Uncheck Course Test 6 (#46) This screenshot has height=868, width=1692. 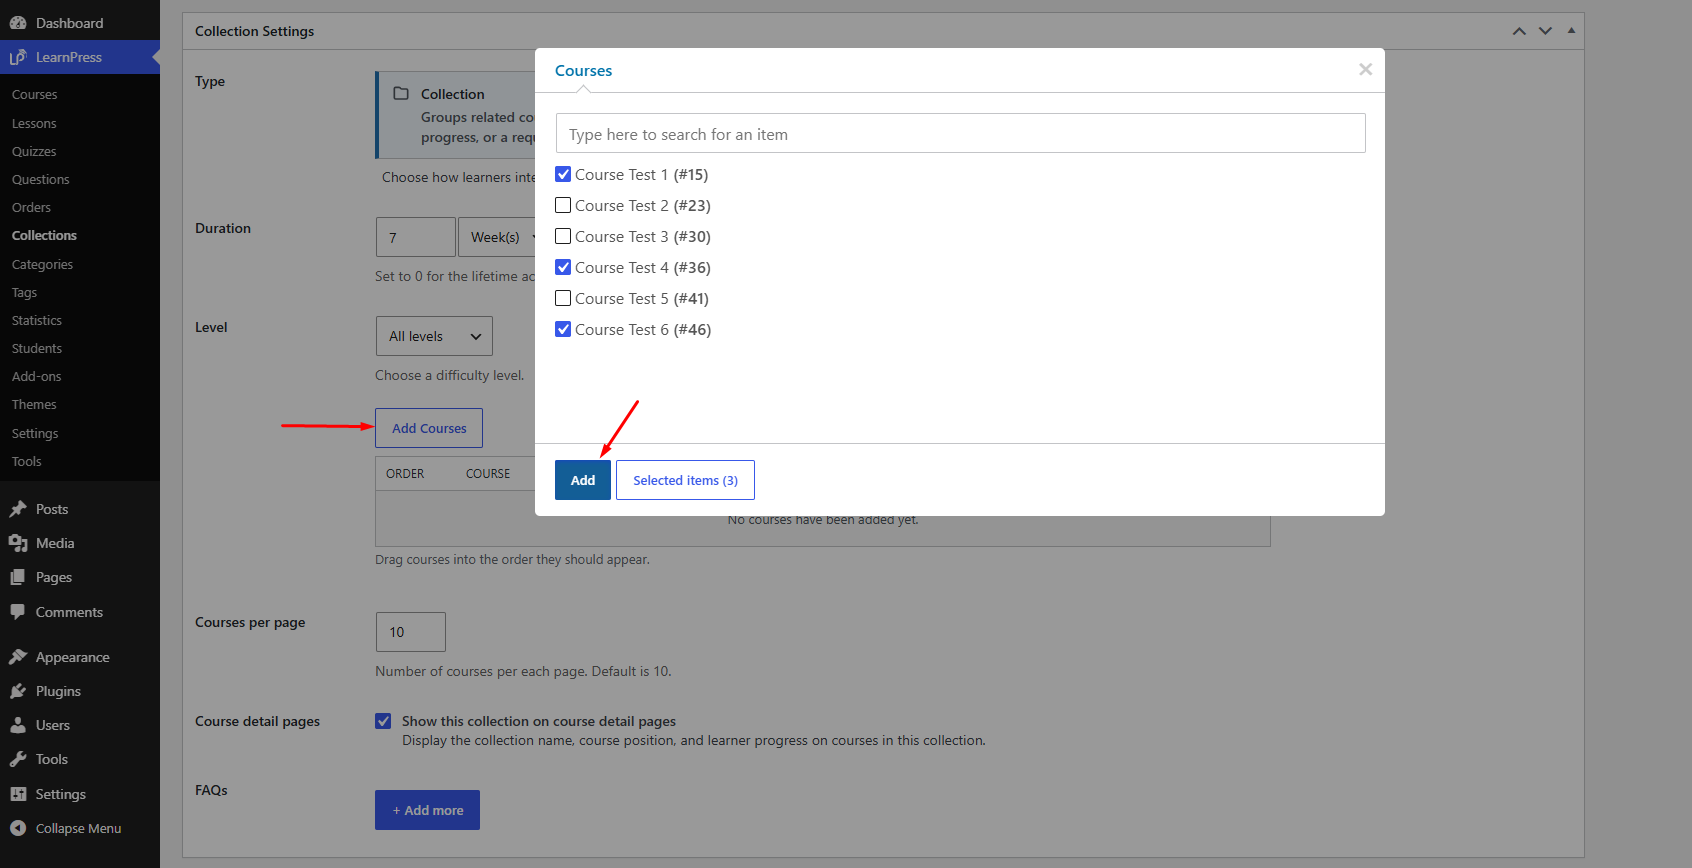563,329
